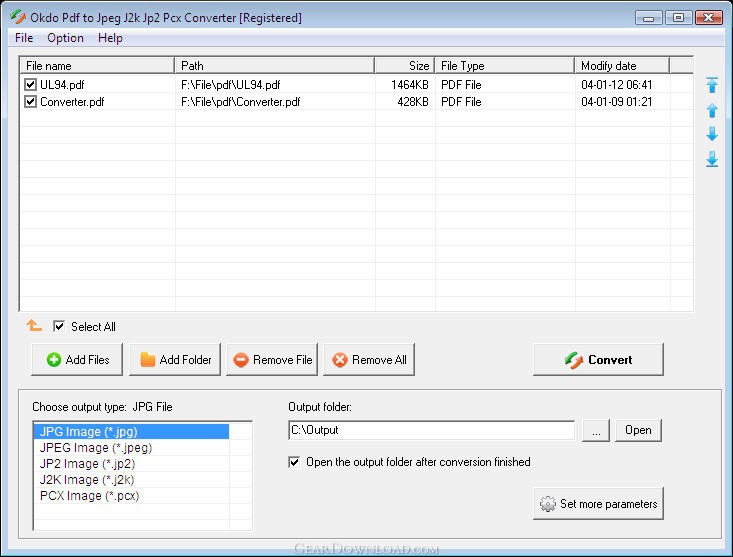733x557 pixels.
Task: Sort by the File name column header
Action: (97, 65)
